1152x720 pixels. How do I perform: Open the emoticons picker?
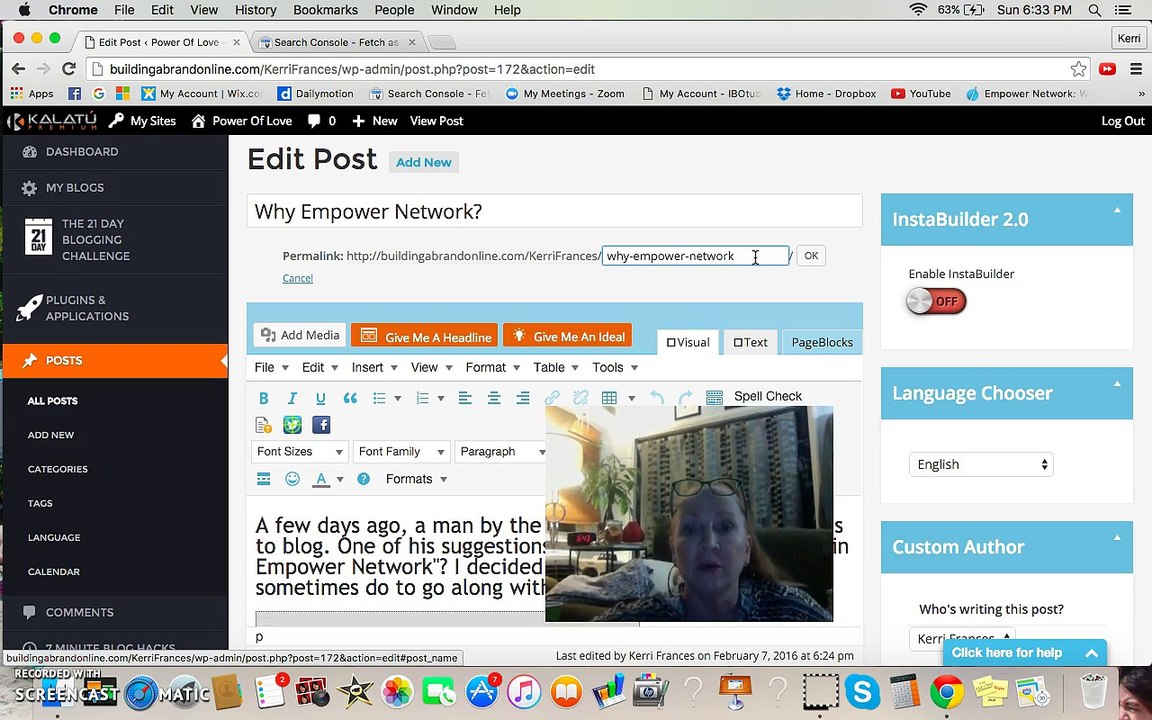(x=292, y=479)
